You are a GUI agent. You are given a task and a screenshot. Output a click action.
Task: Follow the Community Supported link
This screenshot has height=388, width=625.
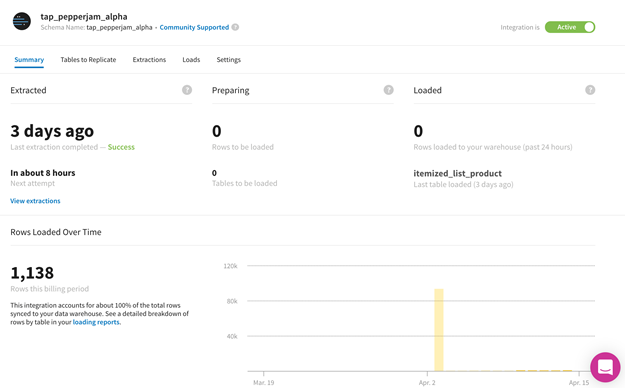[x=194, y=27]
